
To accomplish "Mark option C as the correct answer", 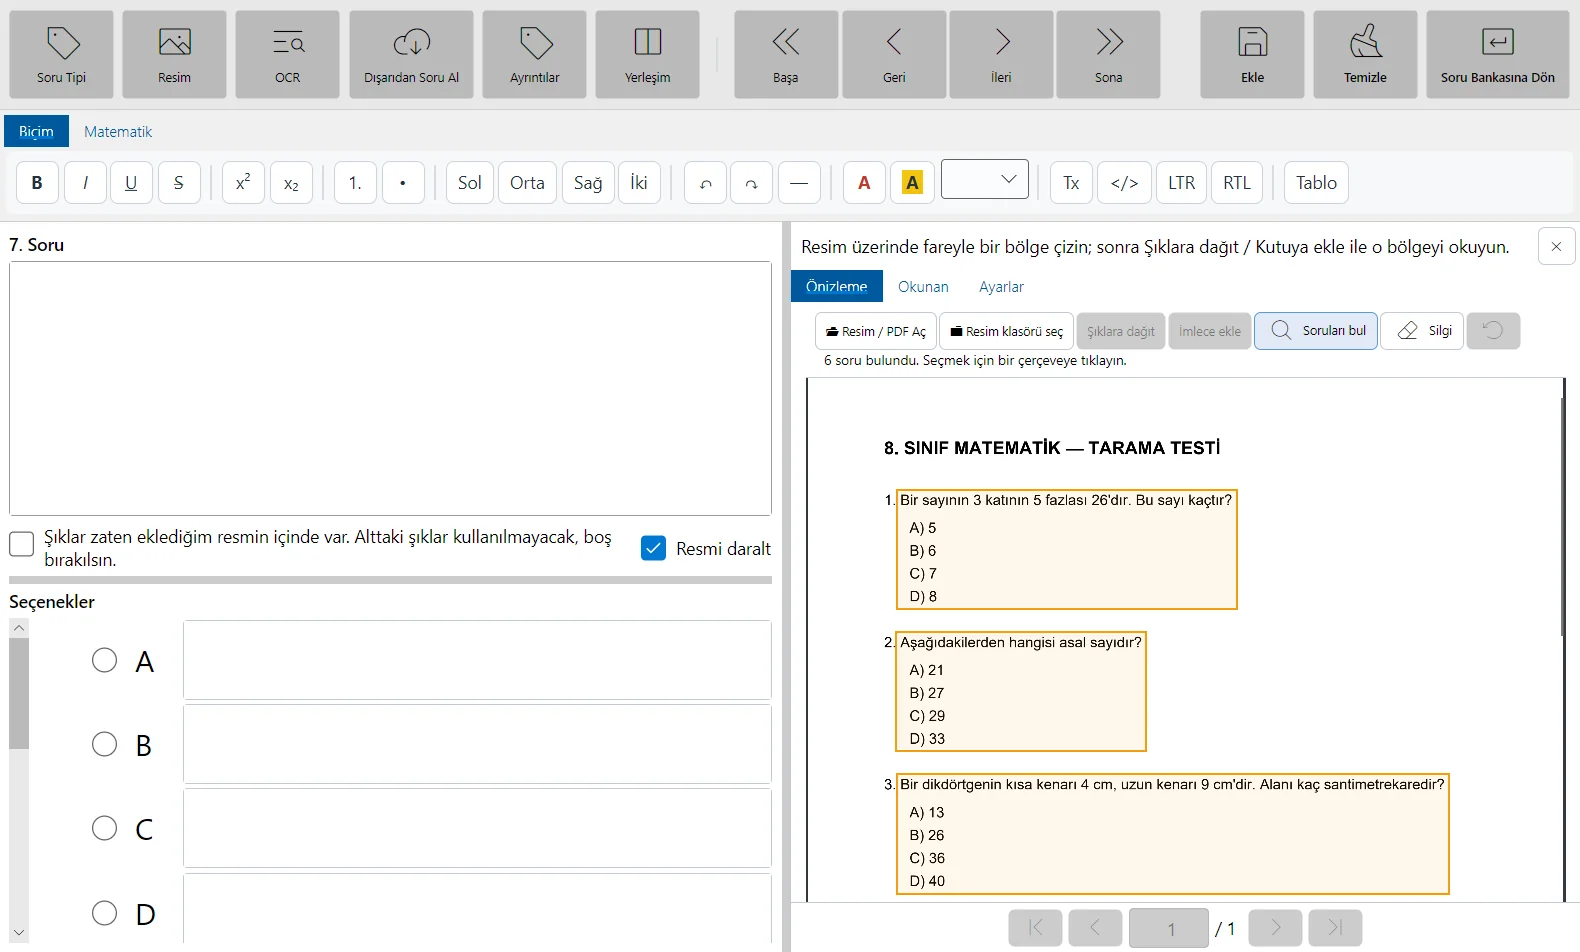I will 104,828.
